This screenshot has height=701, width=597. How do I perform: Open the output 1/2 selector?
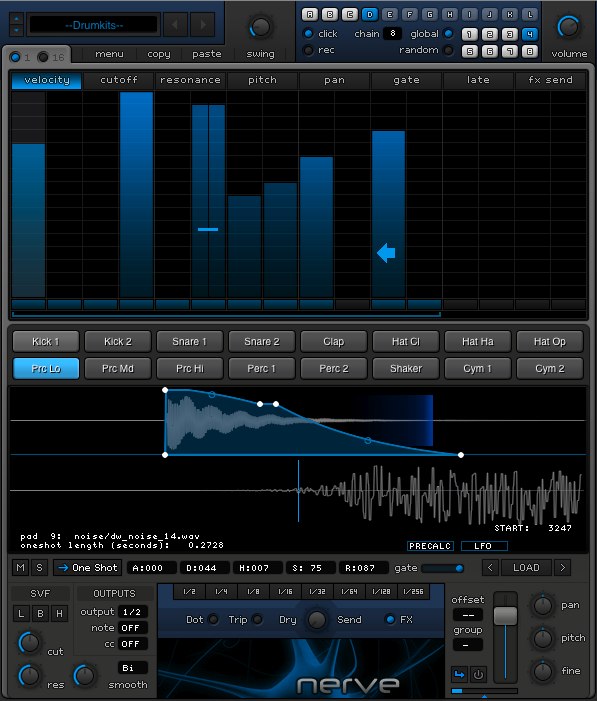pos(132,612)
